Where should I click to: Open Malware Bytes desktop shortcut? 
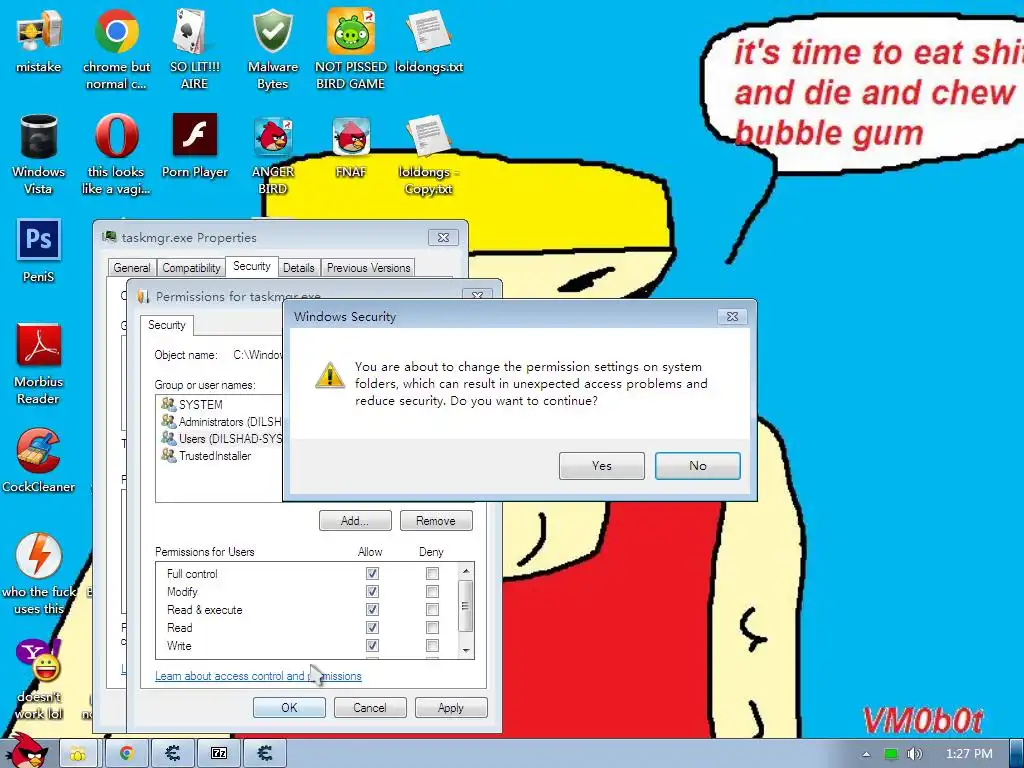coord(272,50)
